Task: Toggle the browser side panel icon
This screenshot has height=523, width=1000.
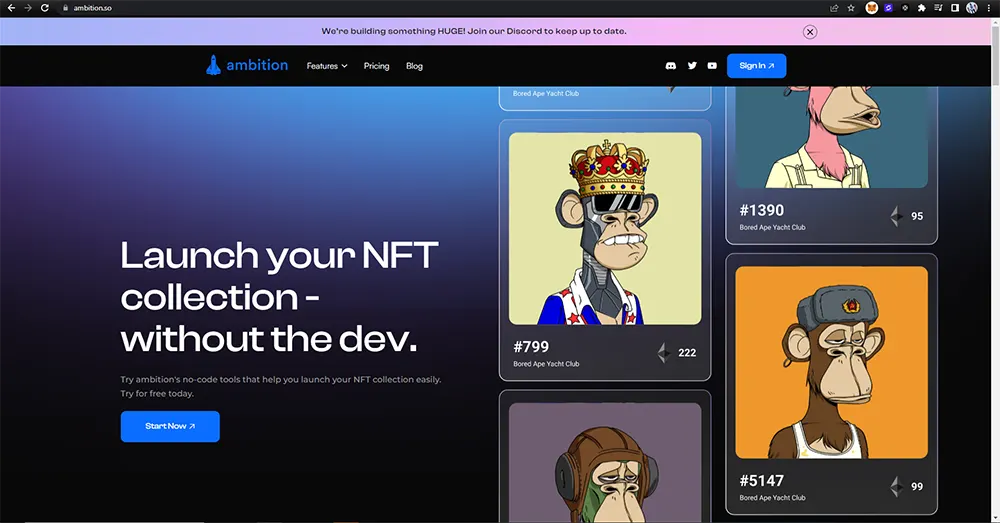Action: pyautogui.click(x=955, y=8)
